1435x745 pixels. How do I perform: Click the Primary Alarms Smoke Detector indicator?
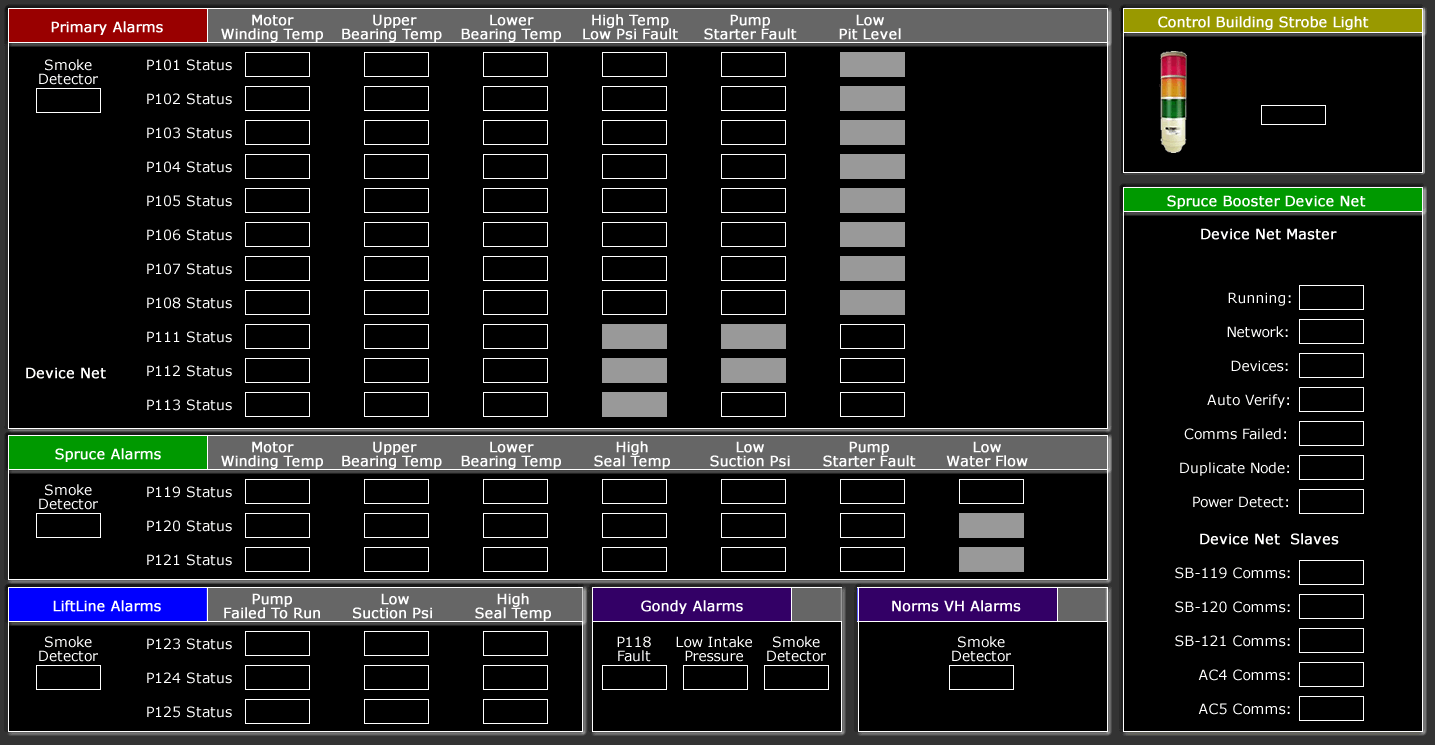68,101
